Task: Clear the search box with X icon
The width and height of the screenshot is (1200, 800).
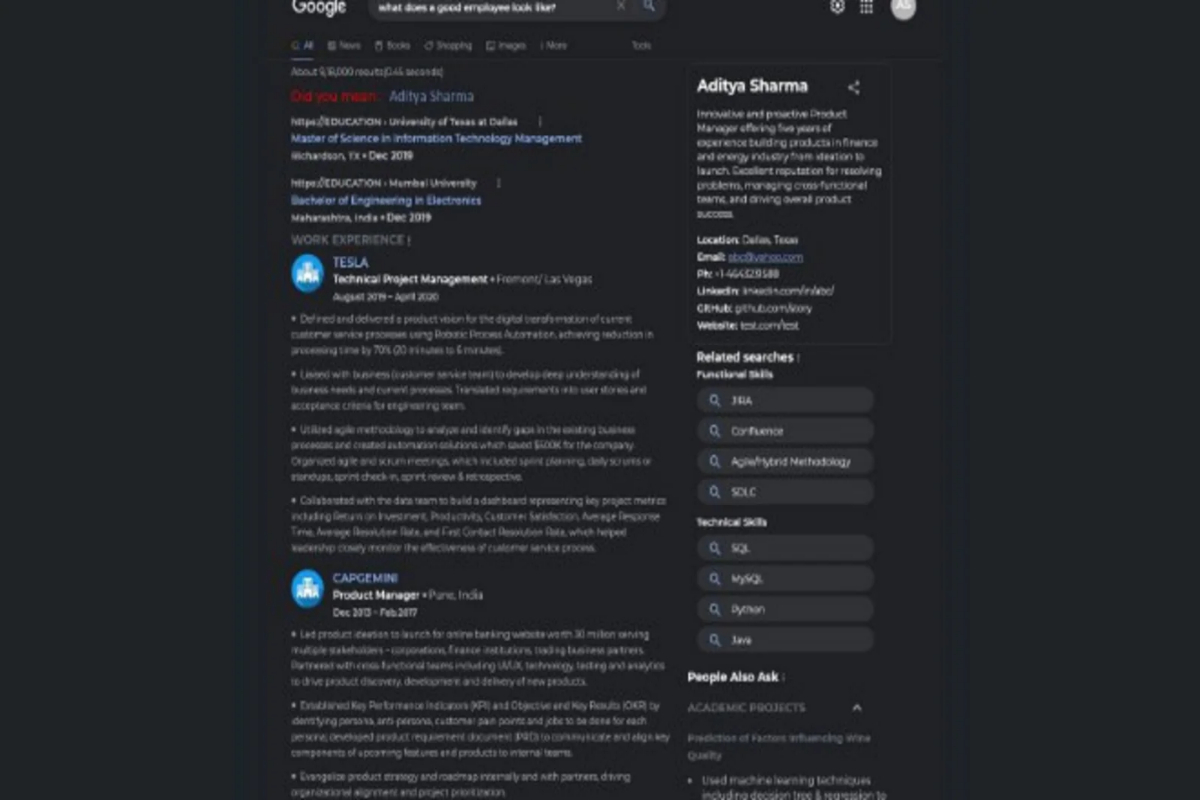Action: (x=620, y=6)
